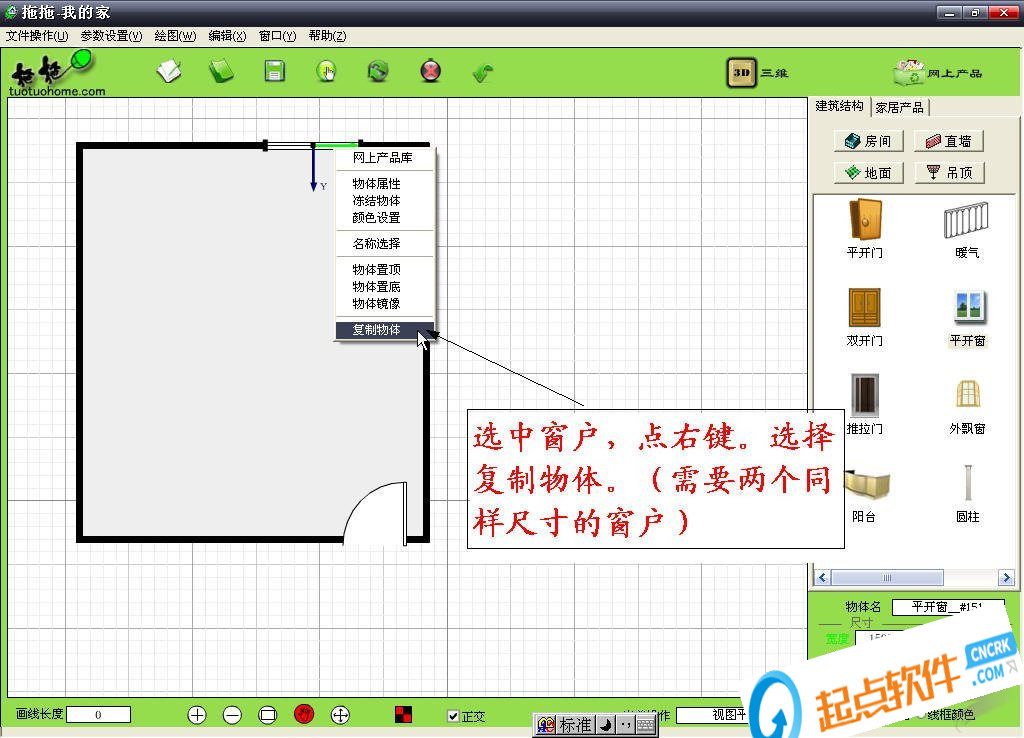Click the product list horizontal scrollbar thumb
The width and height of the screenshot is (1024, 738).
tap(887, 577)
